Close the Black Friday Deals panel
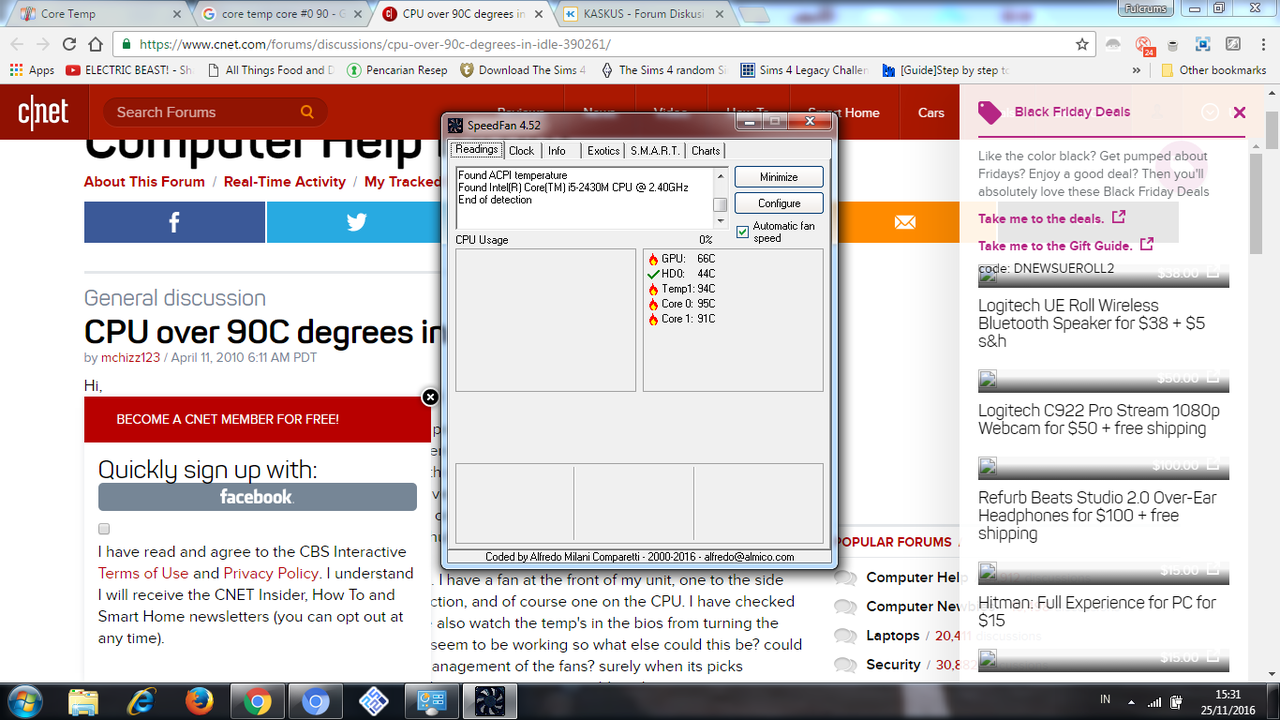This screenshot has height=720, width=1280. click(x=1239, y=112)
